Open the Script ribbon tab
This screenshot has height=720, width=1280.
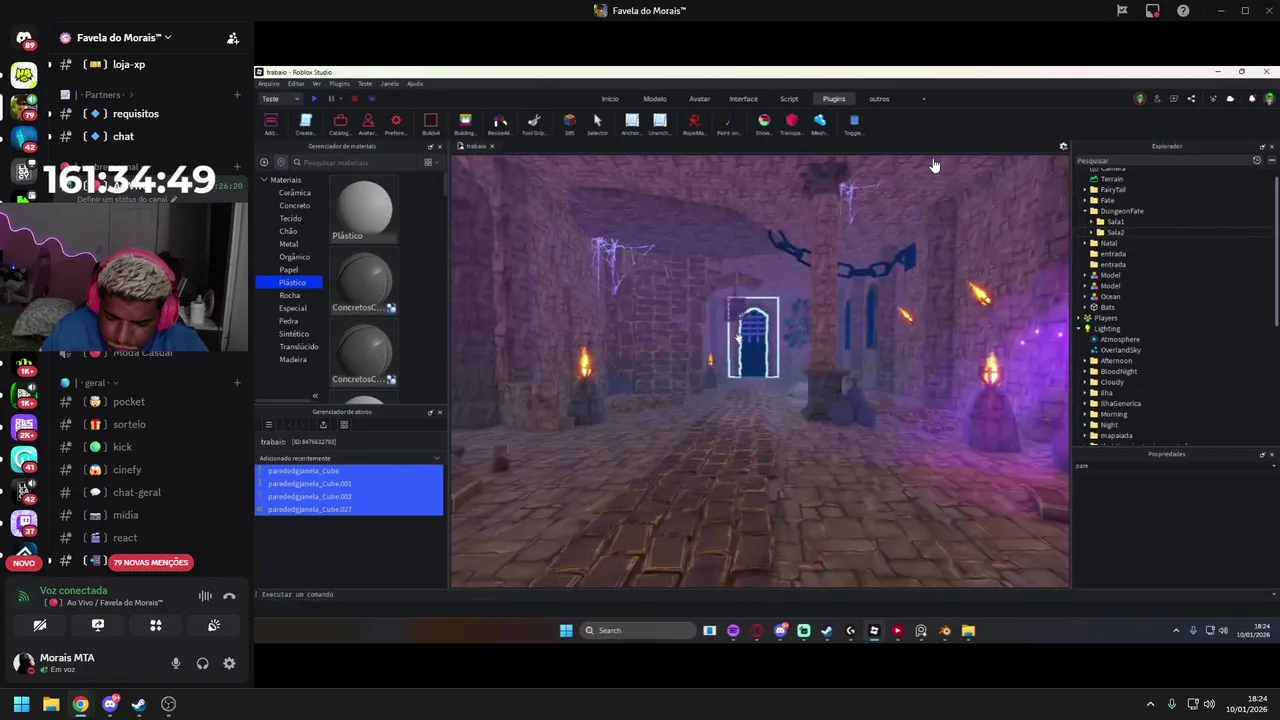click(x=789, y=99)
